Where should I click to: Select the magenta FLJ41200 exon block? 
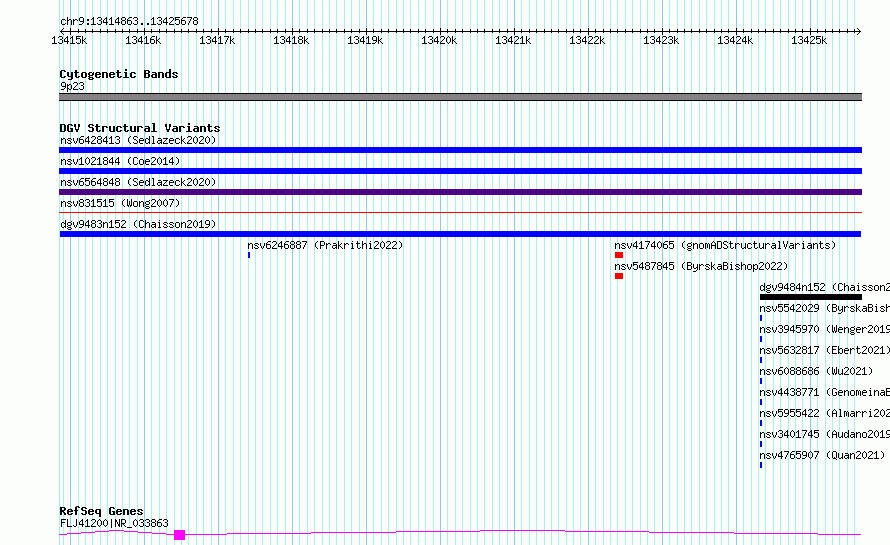pyautogui.click(x=179, y=535)
